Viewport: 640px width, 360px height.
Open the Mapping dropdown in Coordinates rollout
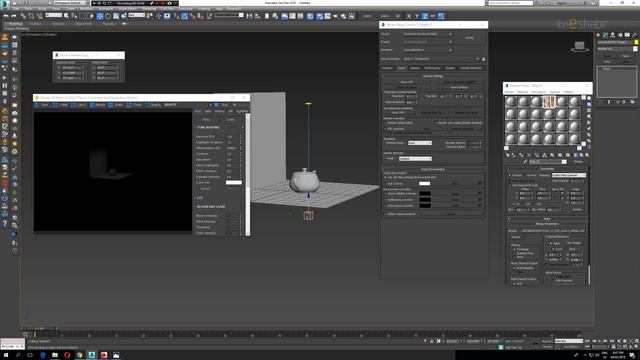coord(569,175)
